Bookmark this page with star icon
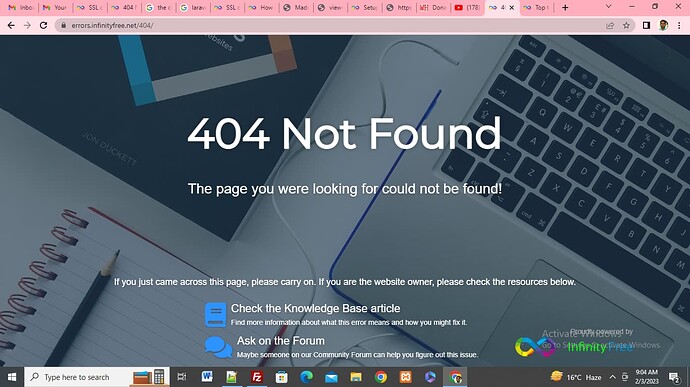 tap(626, 26)
